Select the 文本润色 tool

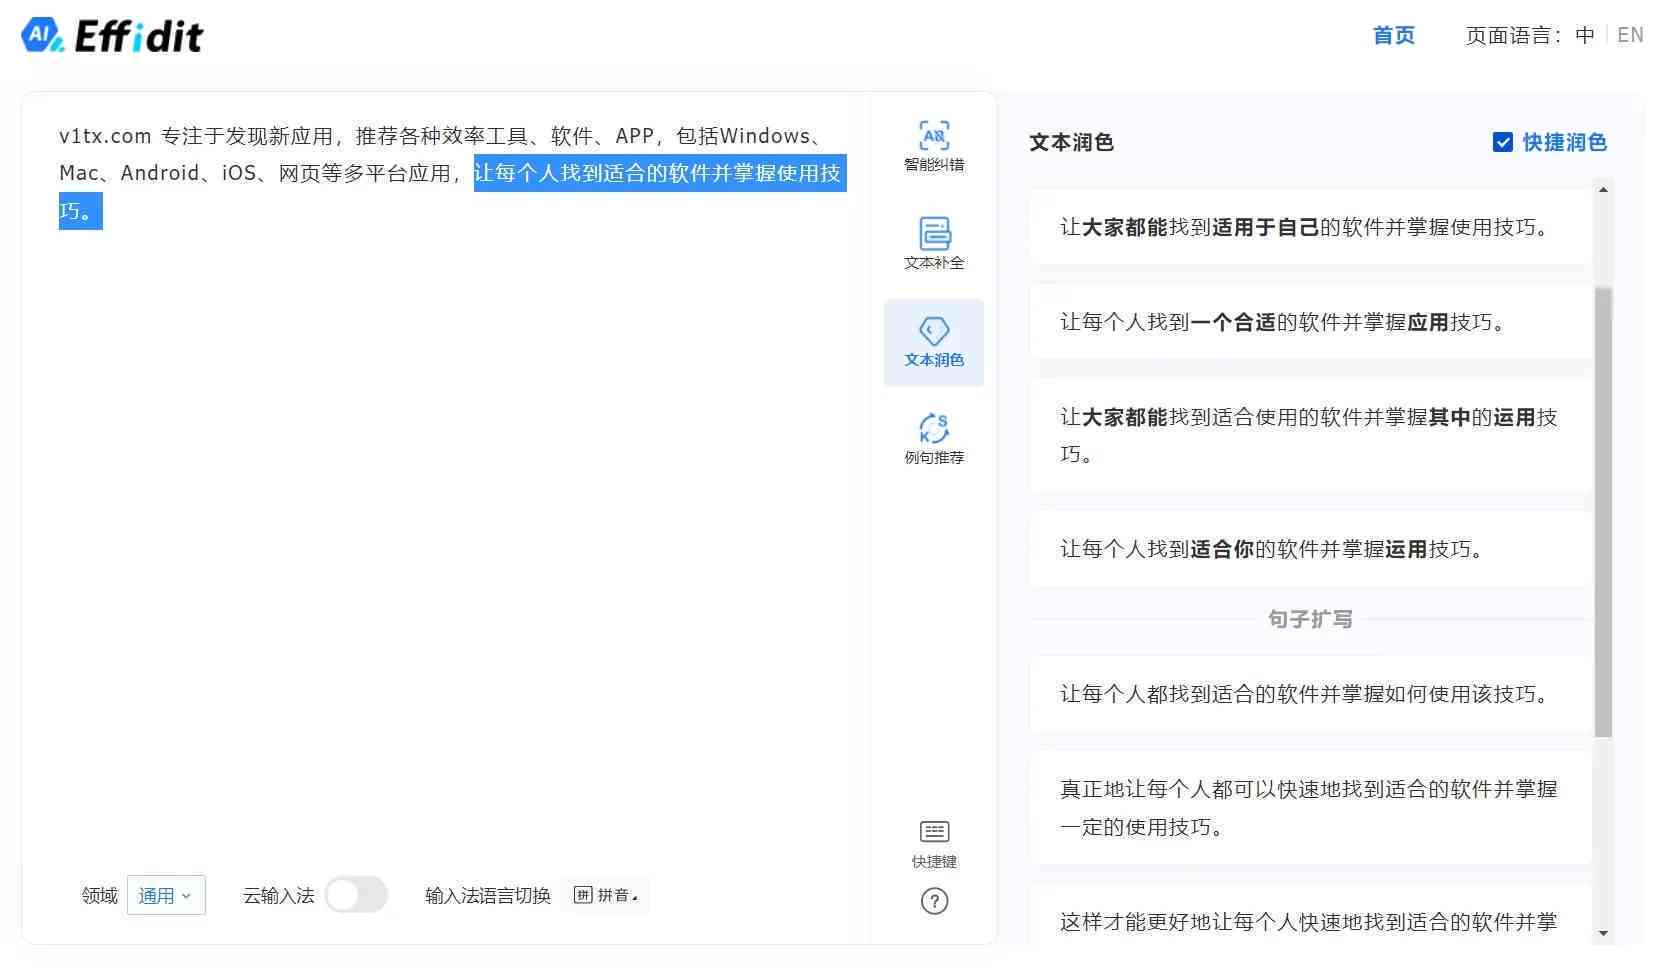(x=934, y=342)
